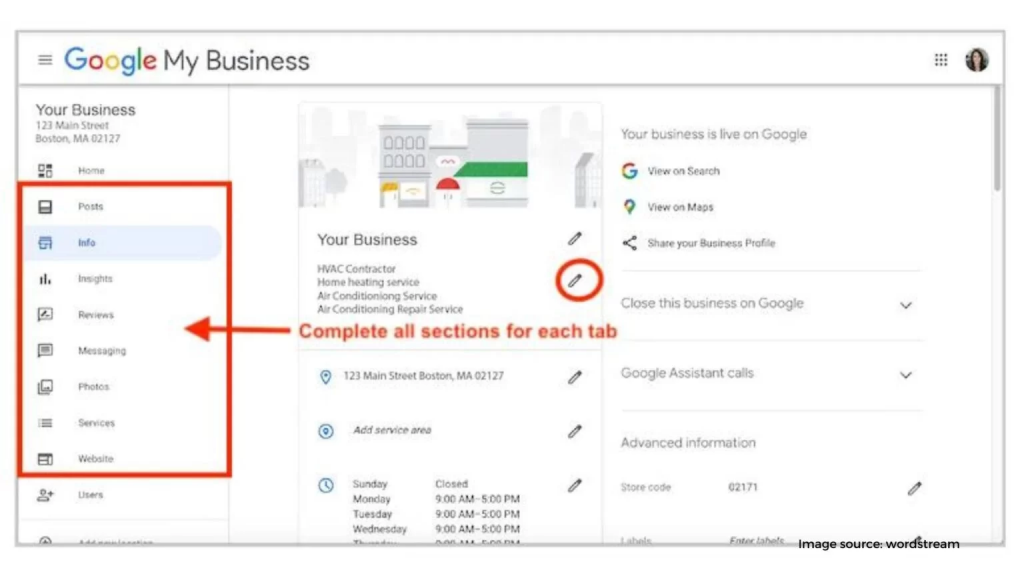Click Share your Business Profile
Image resolution: width=1024 pixels, height=576 pixels.
(x=711, y=243)
